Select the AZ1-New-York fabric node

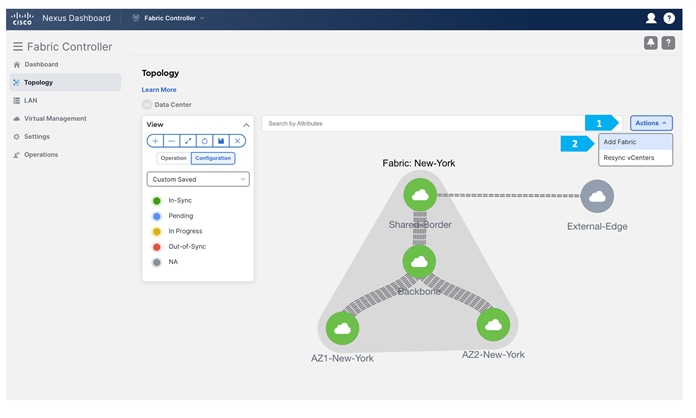342,328
